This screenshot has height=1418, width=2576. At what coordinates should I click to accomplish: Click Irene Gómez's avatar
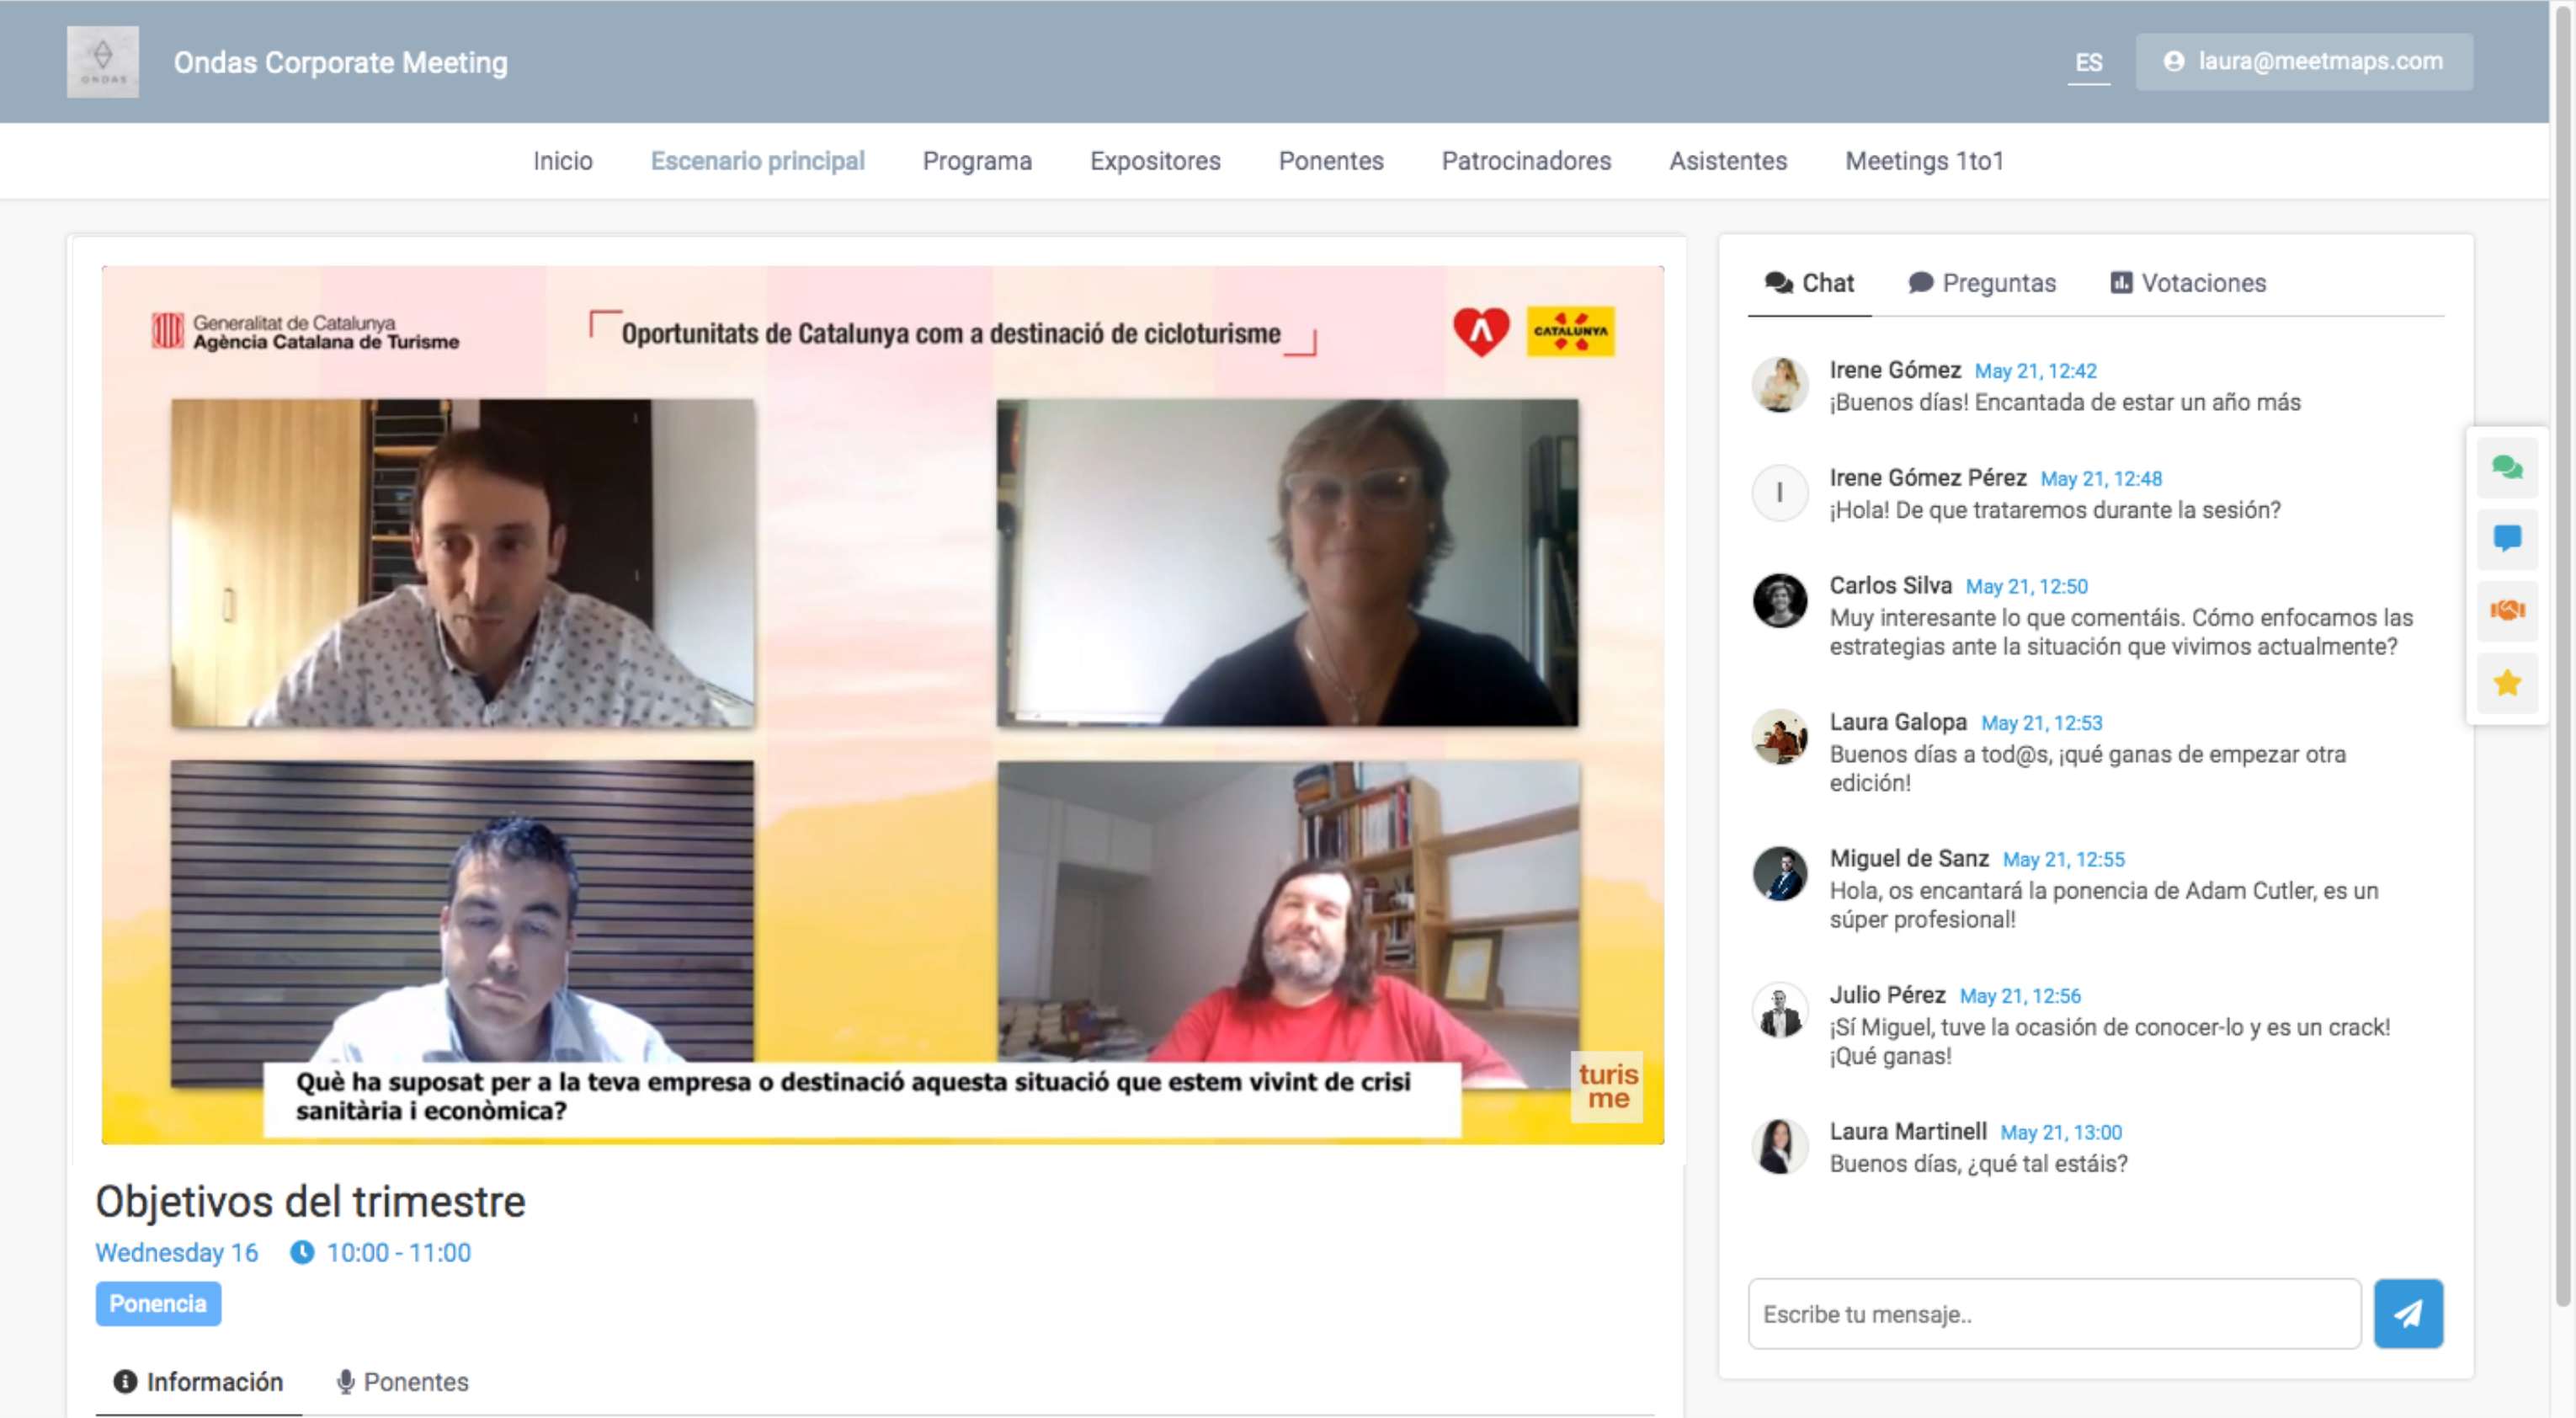click(1780, 385)
